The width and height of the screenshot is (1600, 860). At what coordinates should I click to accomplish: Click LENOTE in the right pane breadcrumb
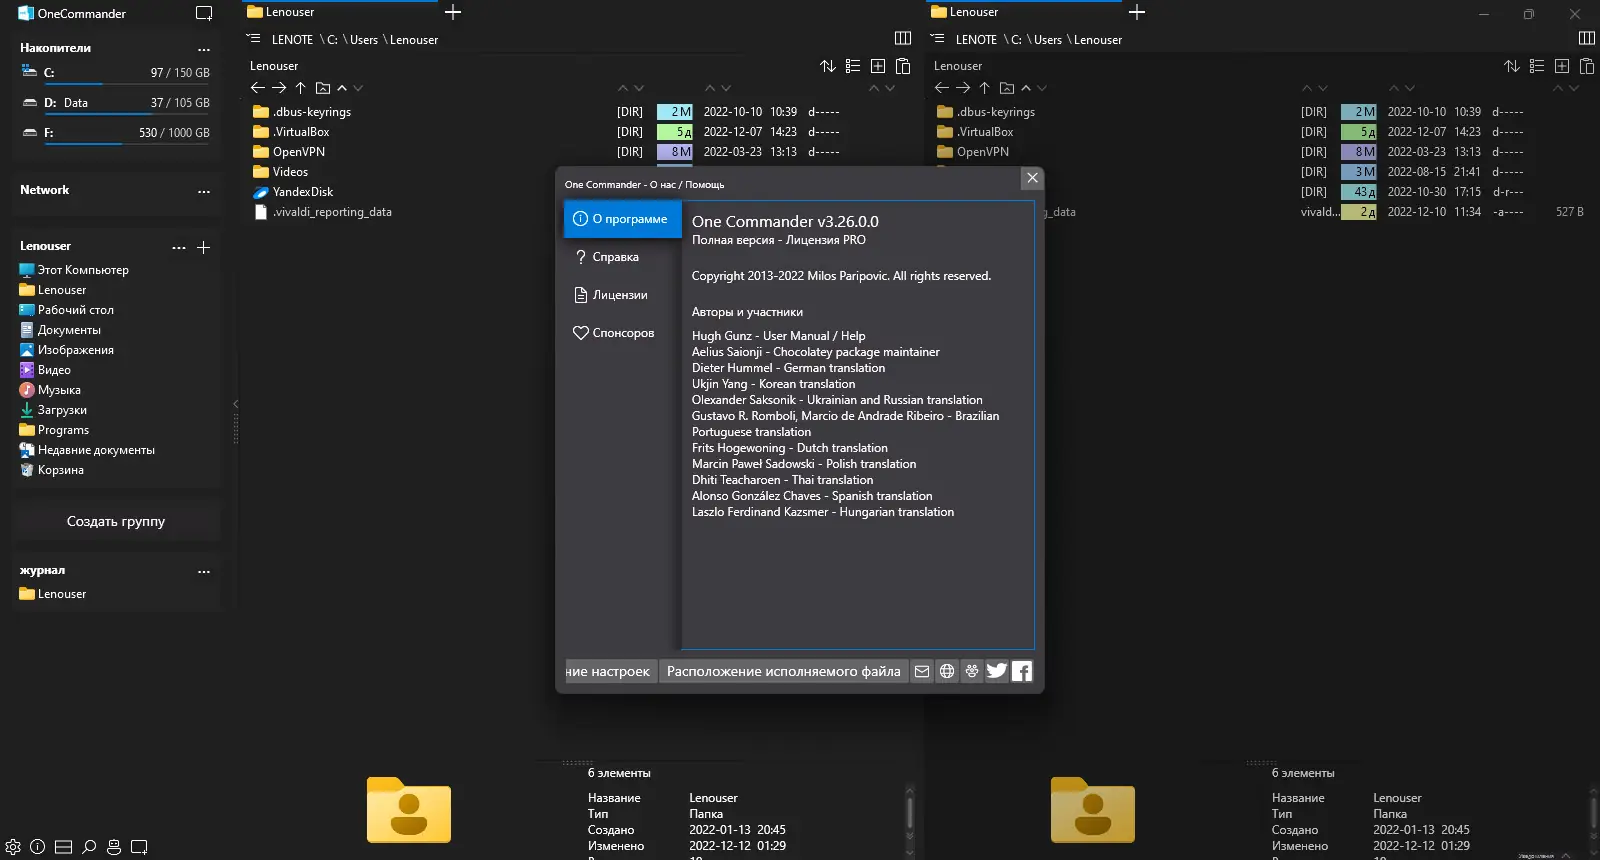click(x=976, y=40)
